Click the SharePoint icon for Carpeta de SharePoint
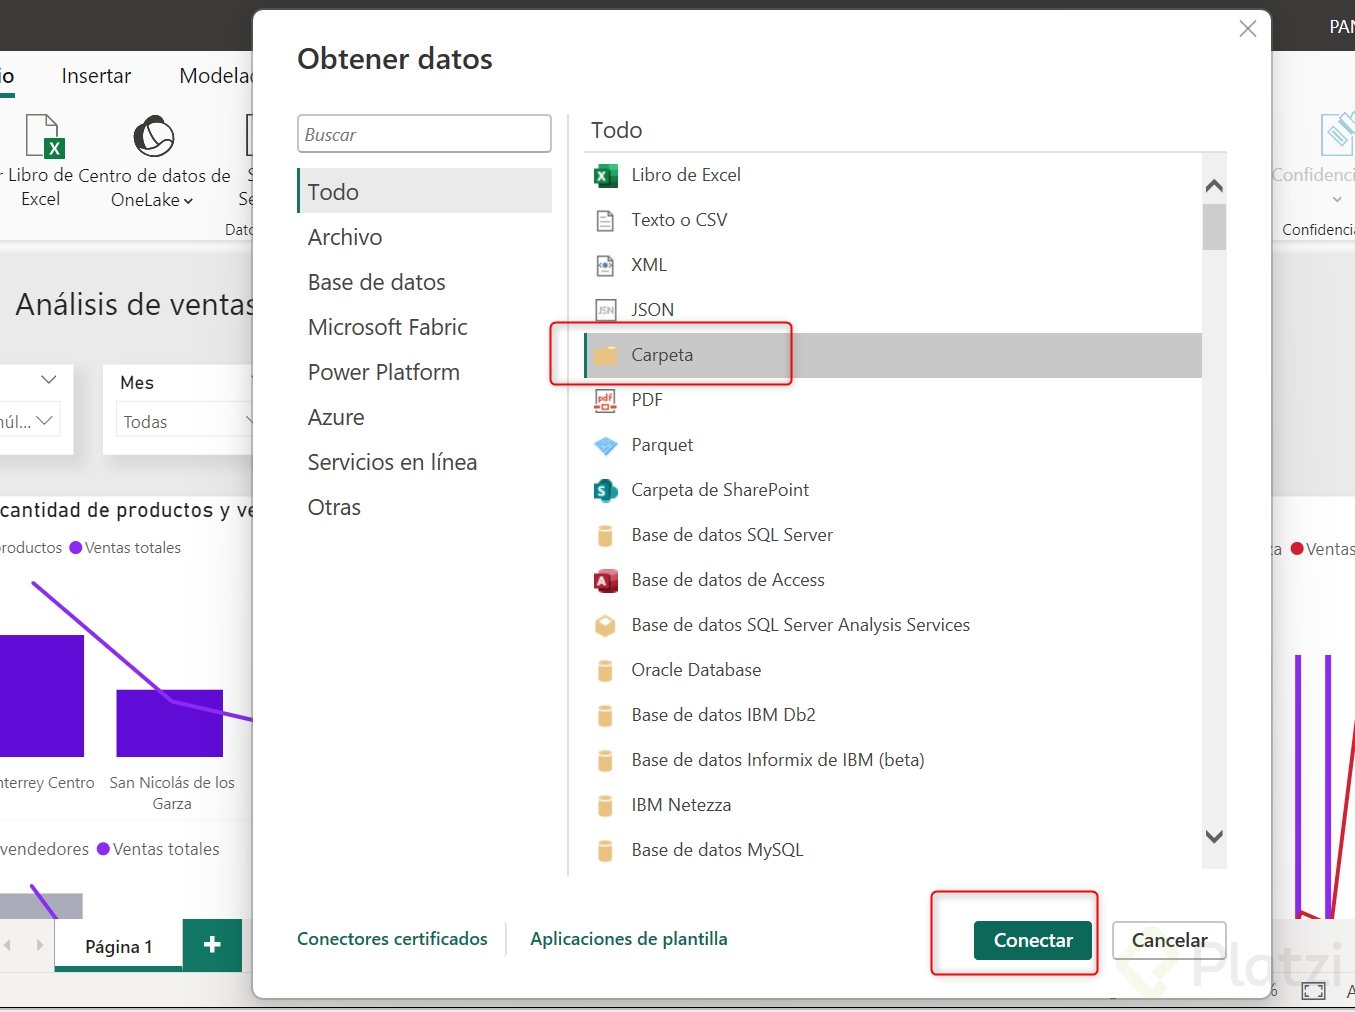 [605, 490]
